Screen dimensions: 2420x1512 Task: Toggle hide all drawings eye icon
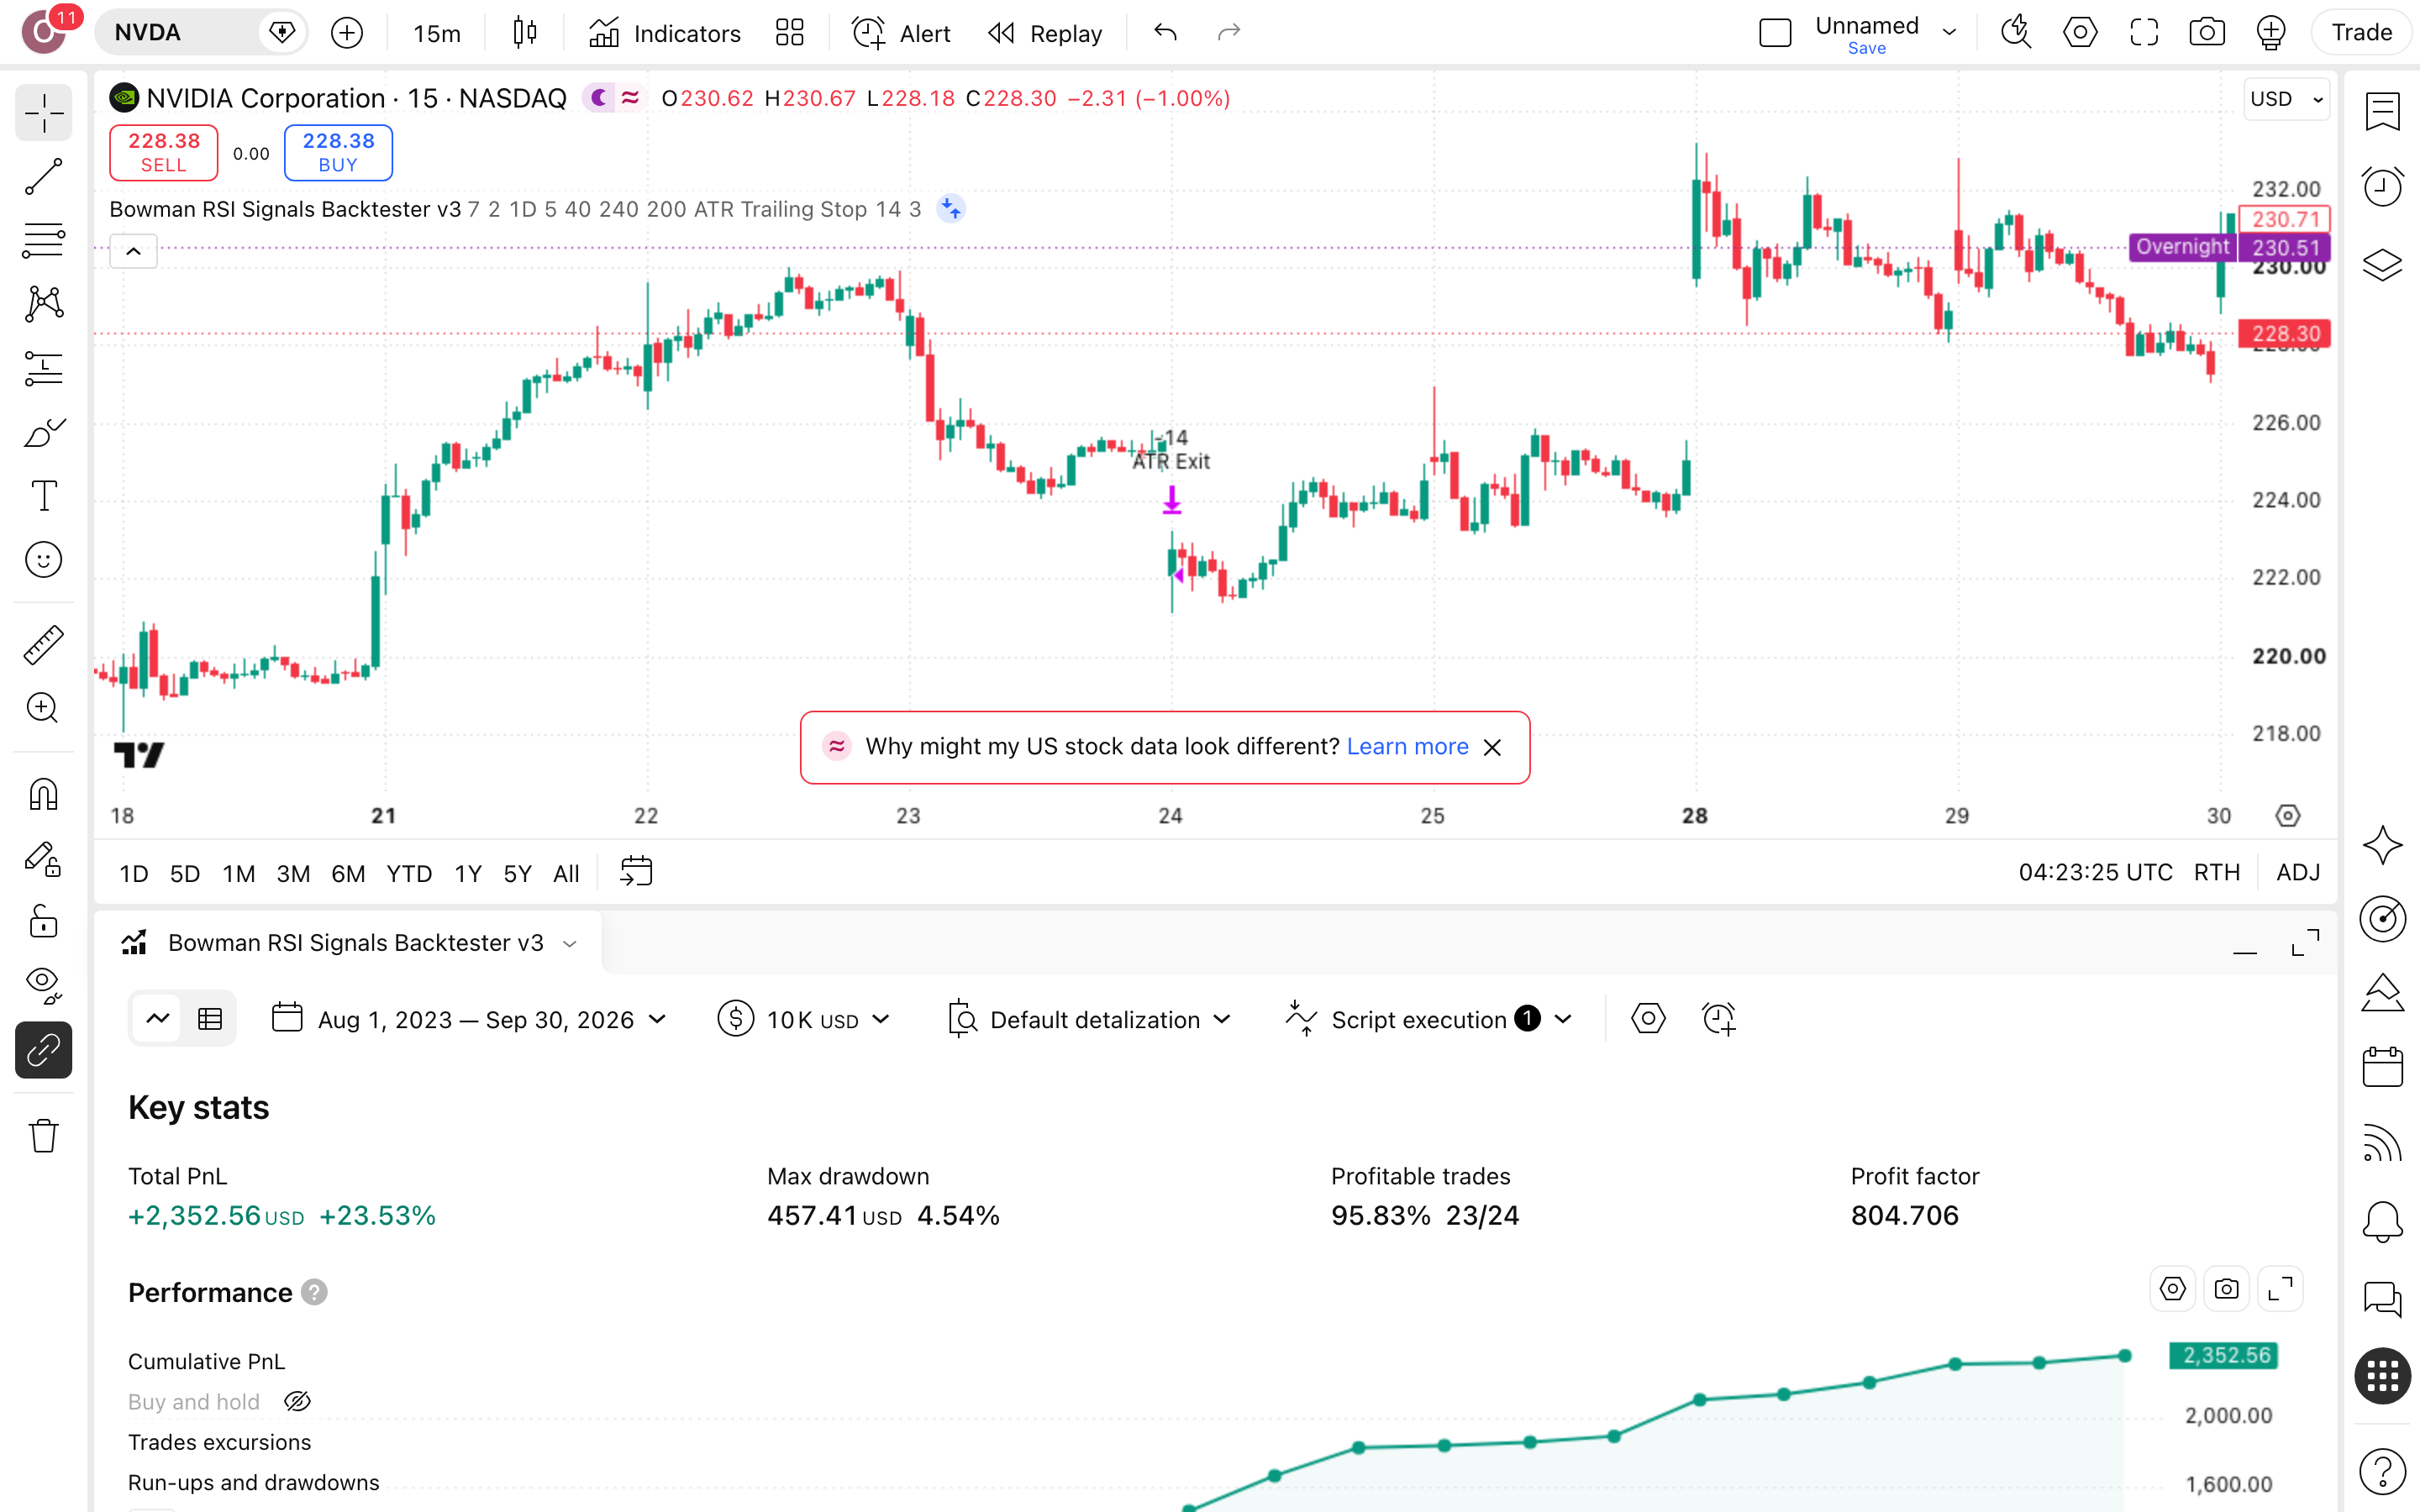(x=44, y=986)
